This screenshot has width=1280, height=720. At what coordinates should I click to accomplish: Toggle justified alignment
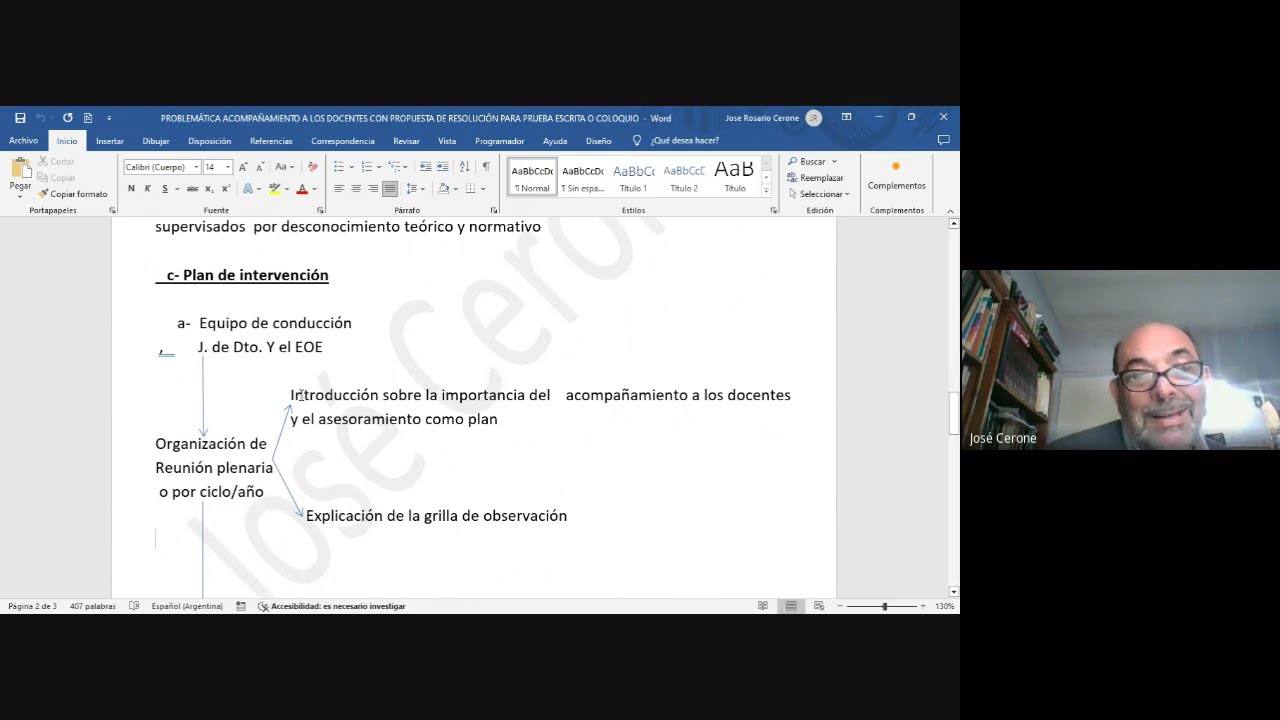[x=390, y=189]
